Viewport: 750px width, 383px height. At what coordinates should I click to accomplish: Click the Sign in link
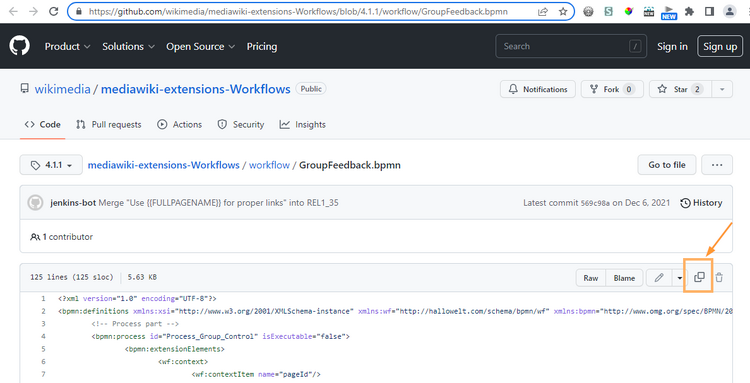[672, 46]
